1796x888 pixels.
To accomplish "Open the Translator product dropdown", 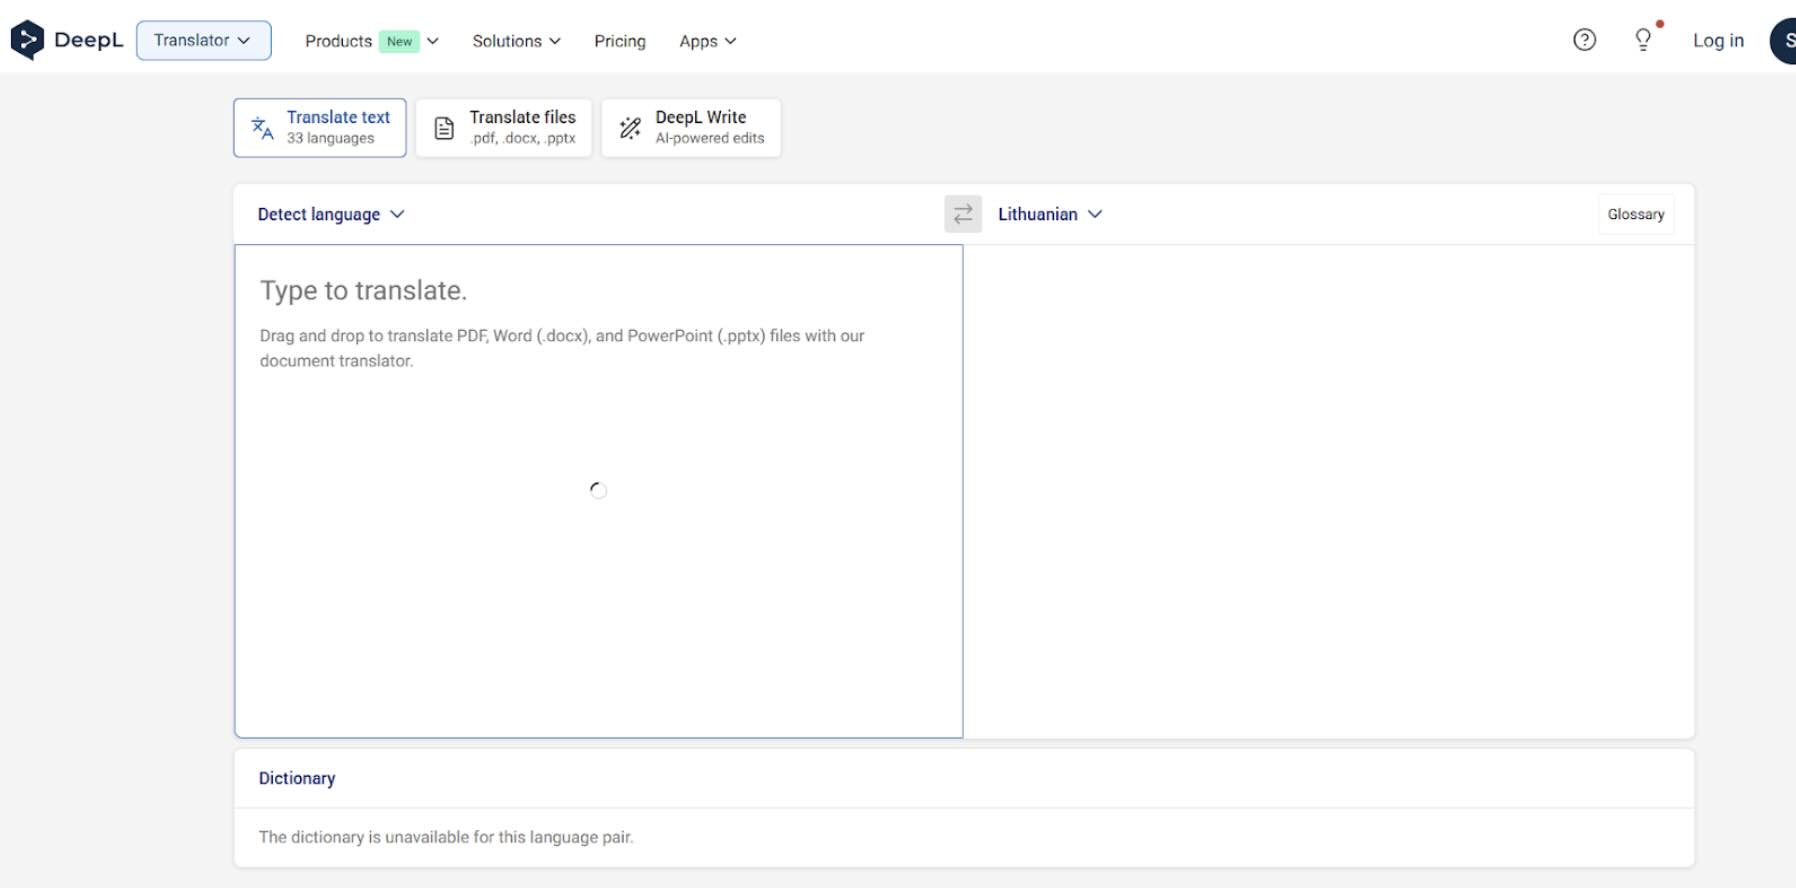I will [x=203, y=40].
